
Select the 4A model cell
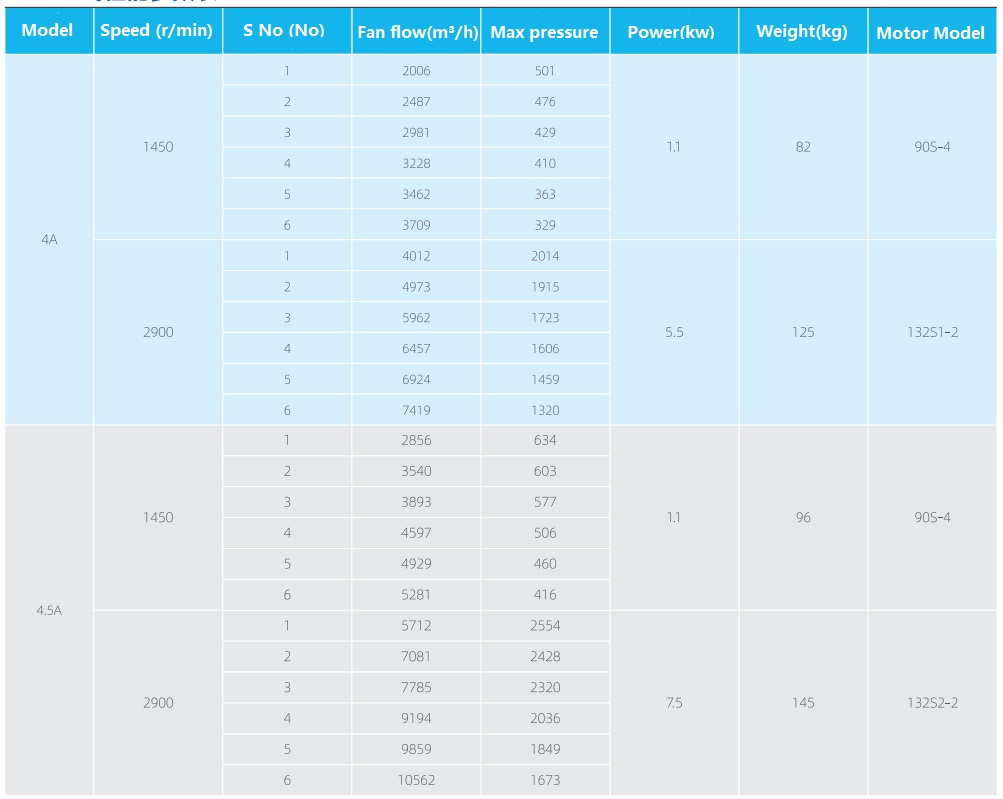49,239
